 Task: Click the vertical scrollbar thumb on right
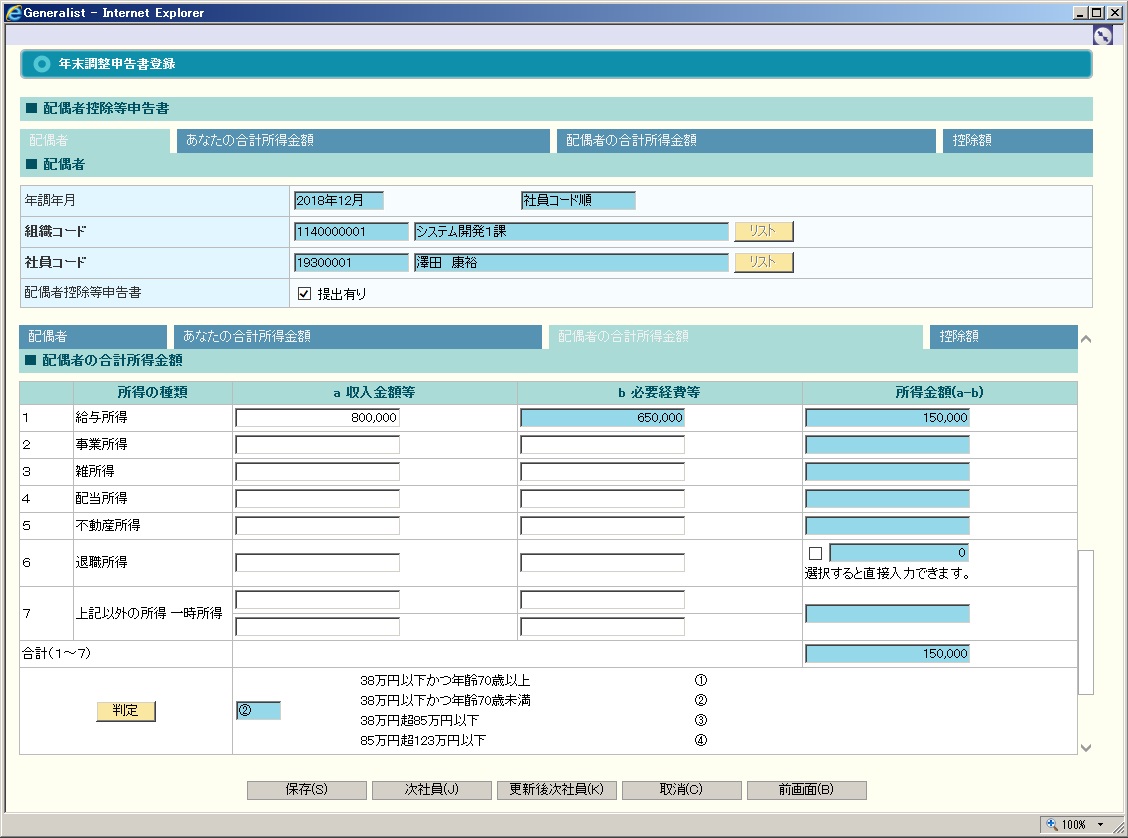1085,620
